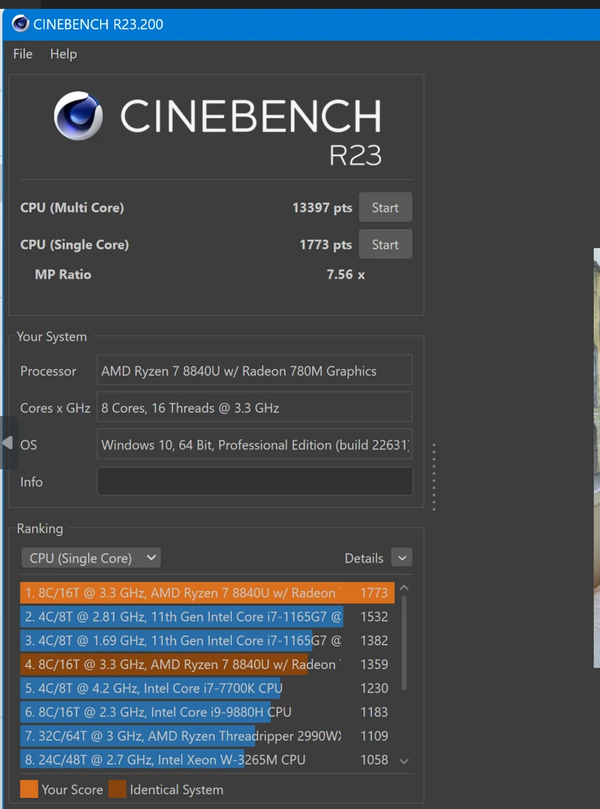Click the CPU (Single Core) label

coord(74,245)
